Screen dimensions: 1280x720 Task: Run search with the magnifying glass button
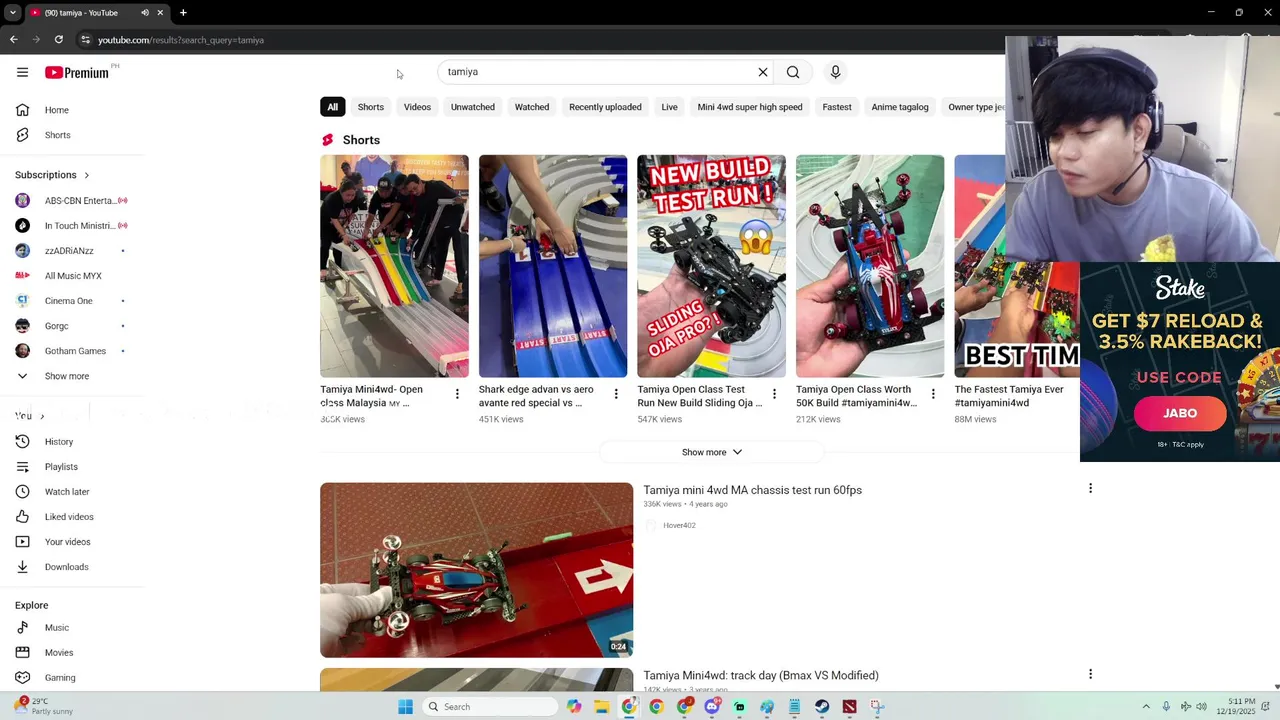[x=793, y=72]
